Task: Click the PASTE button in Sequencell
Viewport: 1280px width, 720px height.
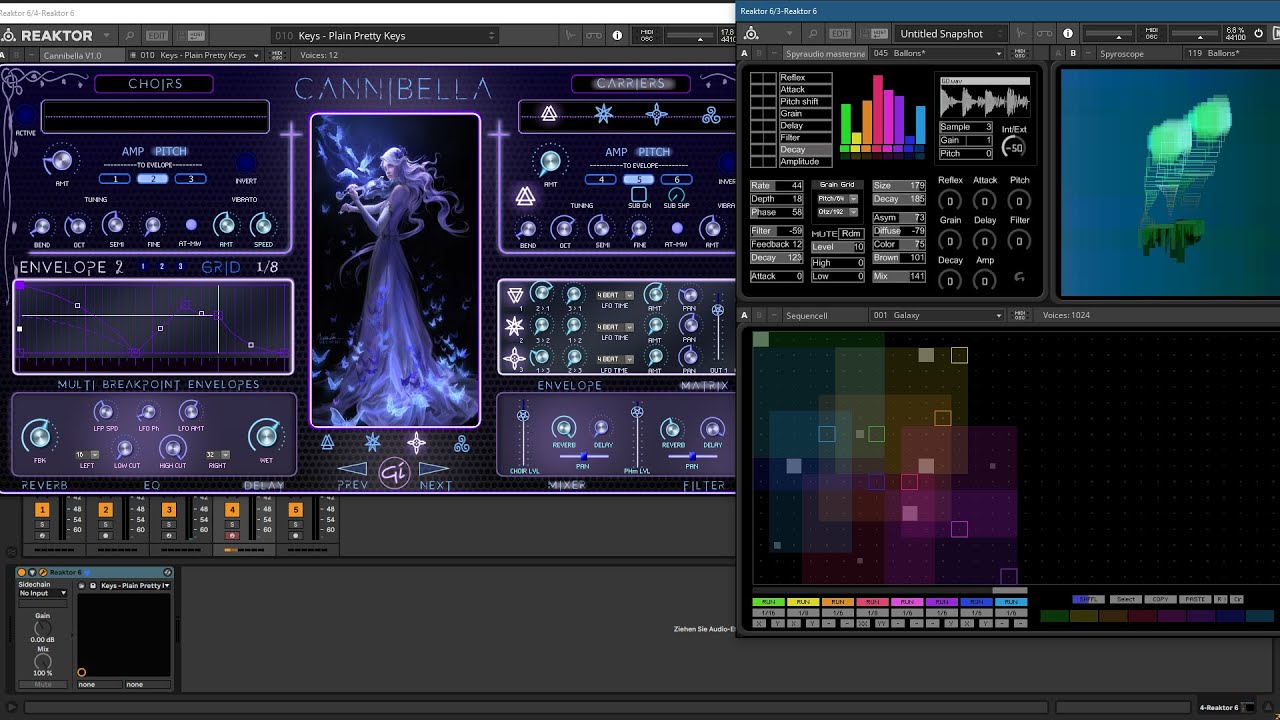Action: (x=1194, y=599)
